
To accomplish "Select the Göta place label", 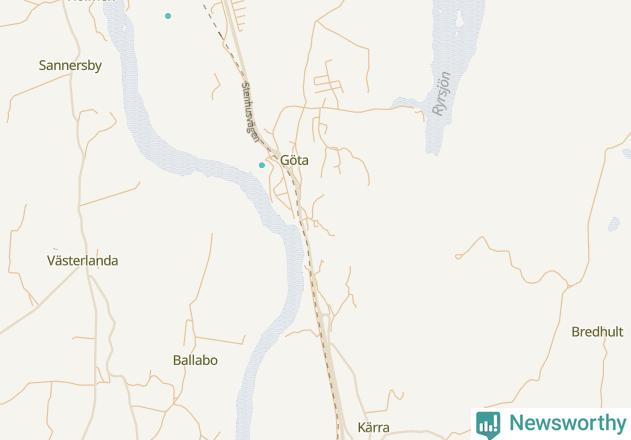I will (294, 160).
